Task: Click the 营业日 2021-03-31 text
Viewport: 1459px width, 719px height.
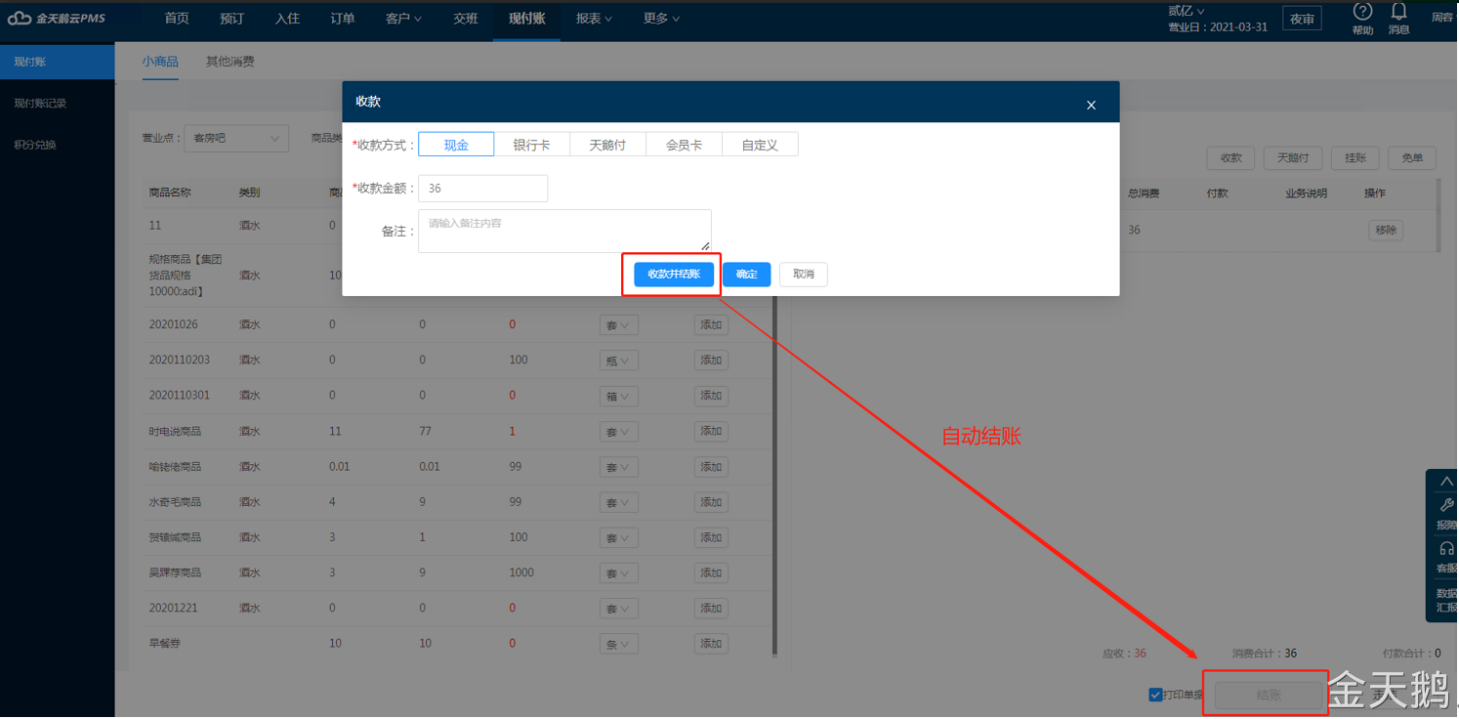Action: click(1218, 27)
